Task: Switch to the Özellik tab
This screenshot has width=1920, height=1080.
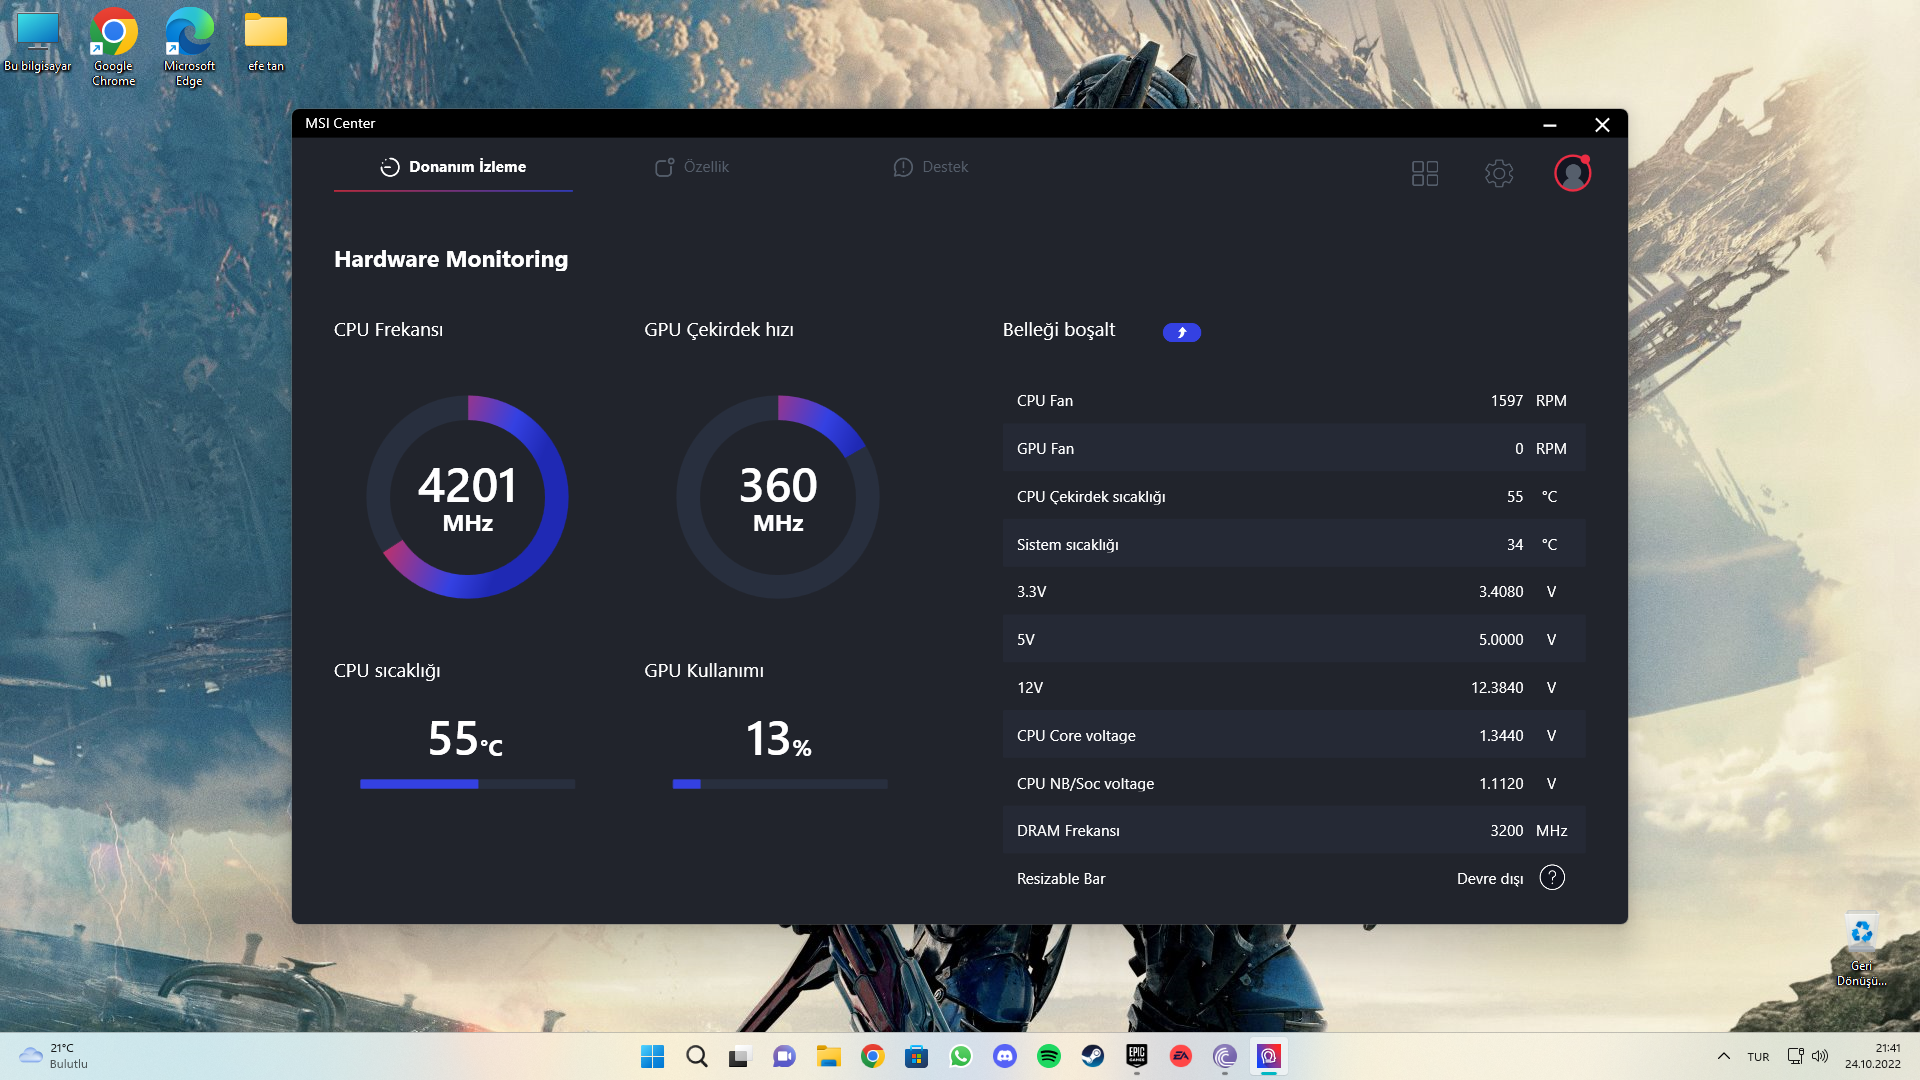Action: click(692, 167)
